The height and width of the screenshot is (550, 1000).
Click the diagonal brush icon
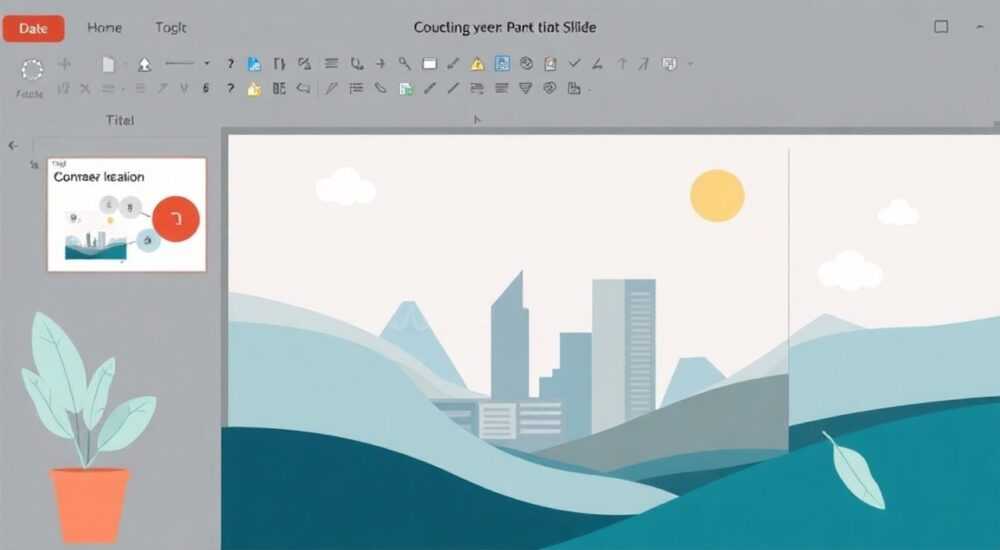point(453,63)
